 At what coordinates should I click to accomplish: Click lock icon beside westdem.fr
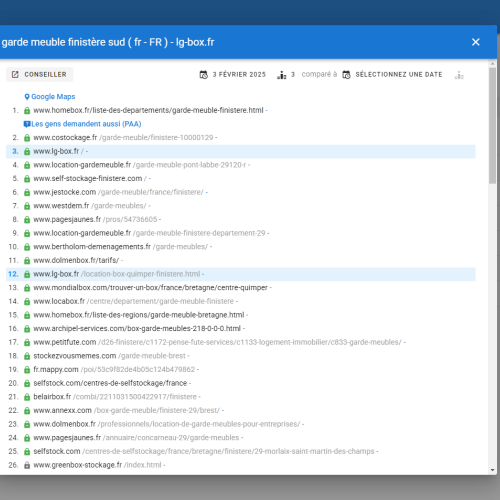(27, 206)
